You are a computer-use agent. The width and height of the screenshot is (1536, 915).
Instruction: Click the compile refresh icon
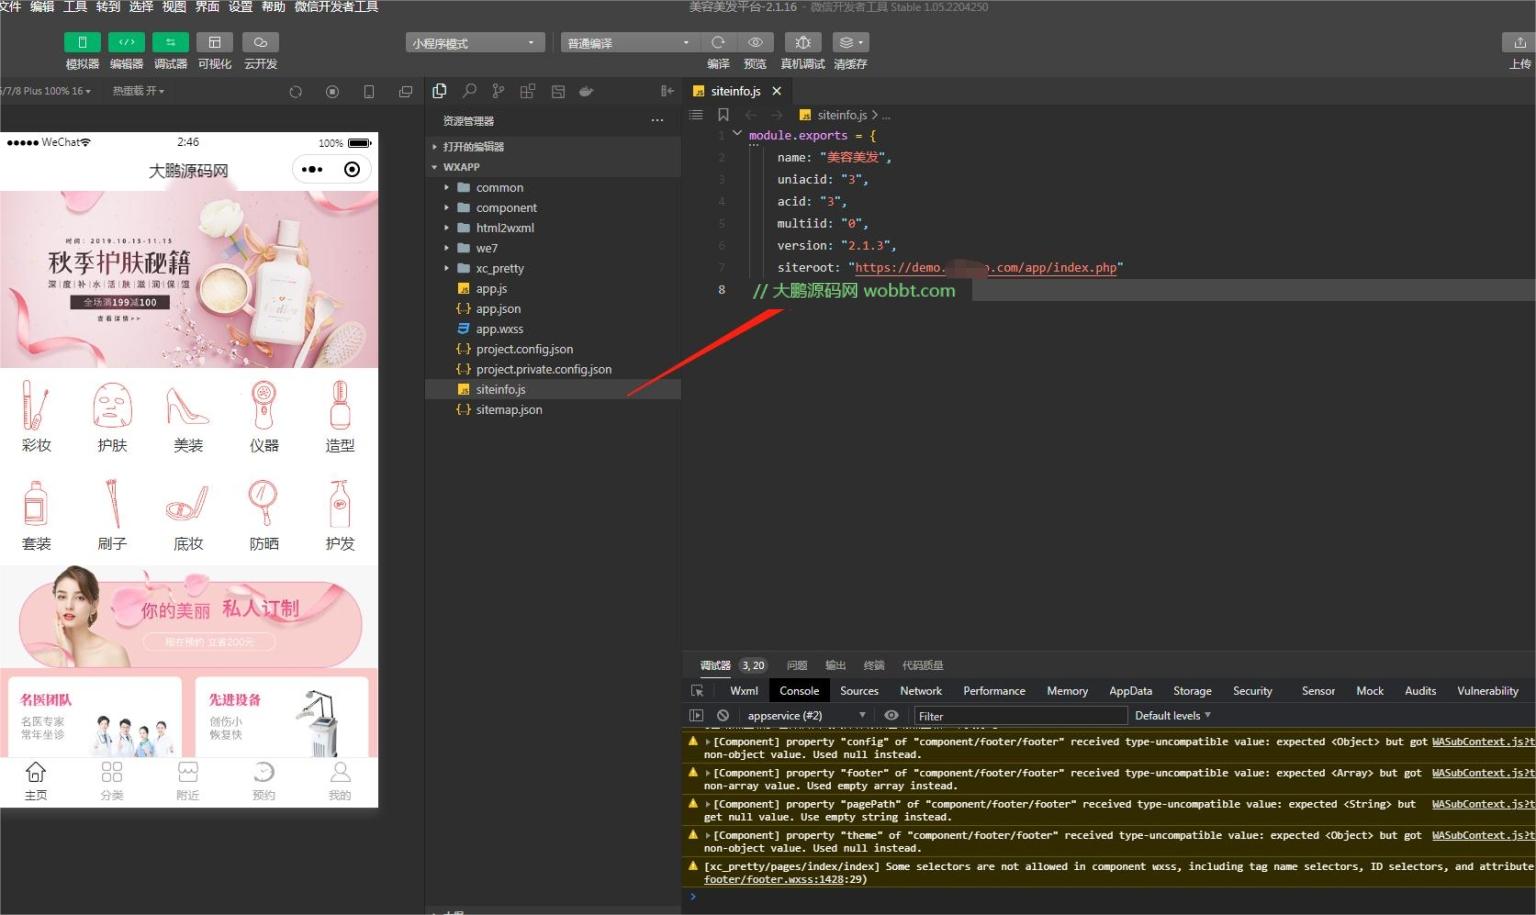(x=718, y=42)
